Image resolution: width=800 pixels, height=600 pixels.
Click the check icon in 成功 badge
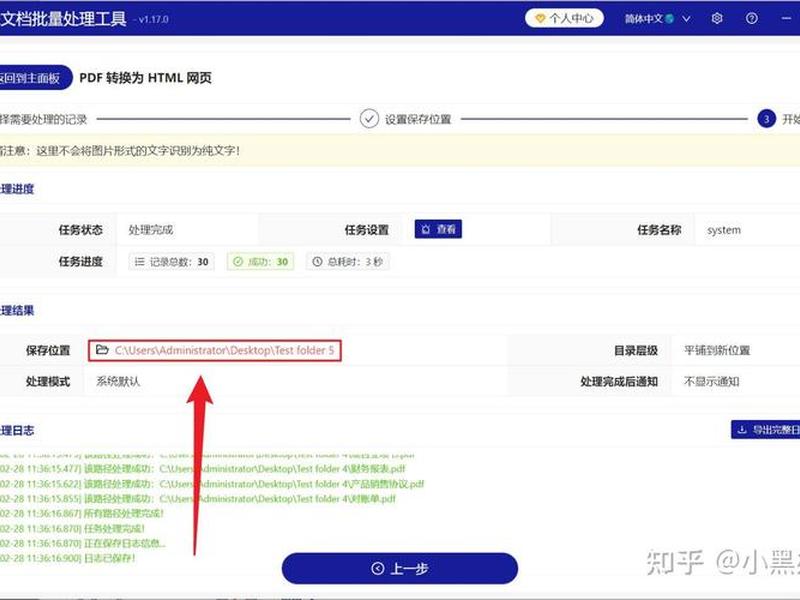(238, 261)
